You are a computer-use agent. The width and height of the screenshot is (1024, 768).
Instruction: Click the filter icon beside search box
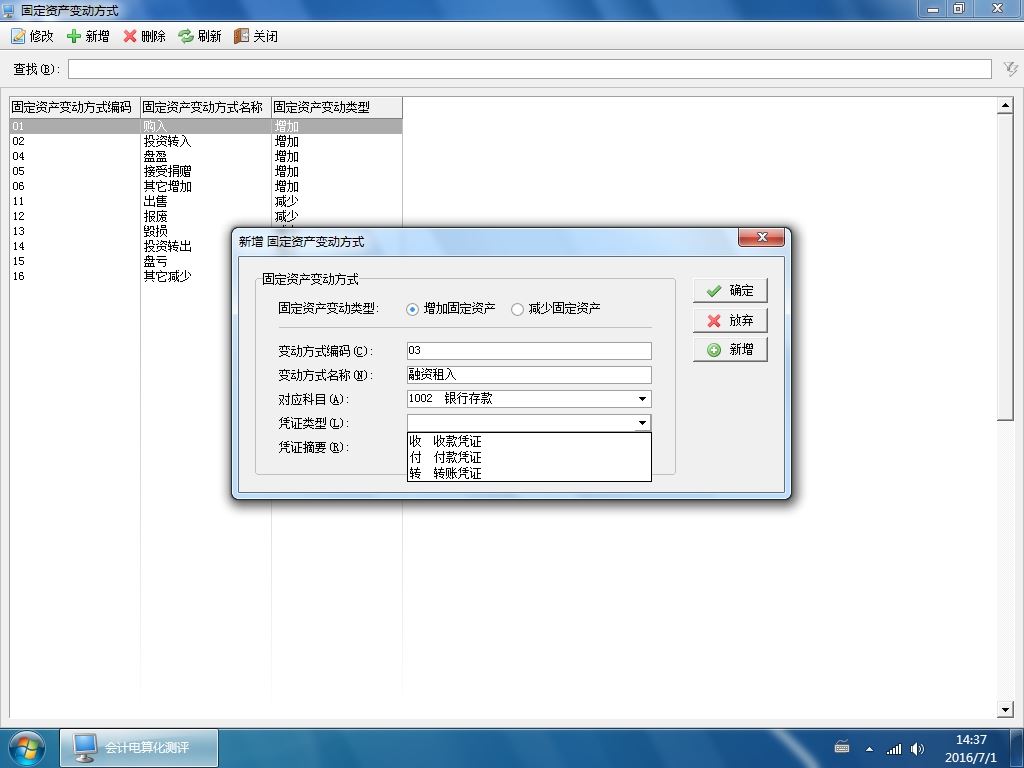(1010, 69)
